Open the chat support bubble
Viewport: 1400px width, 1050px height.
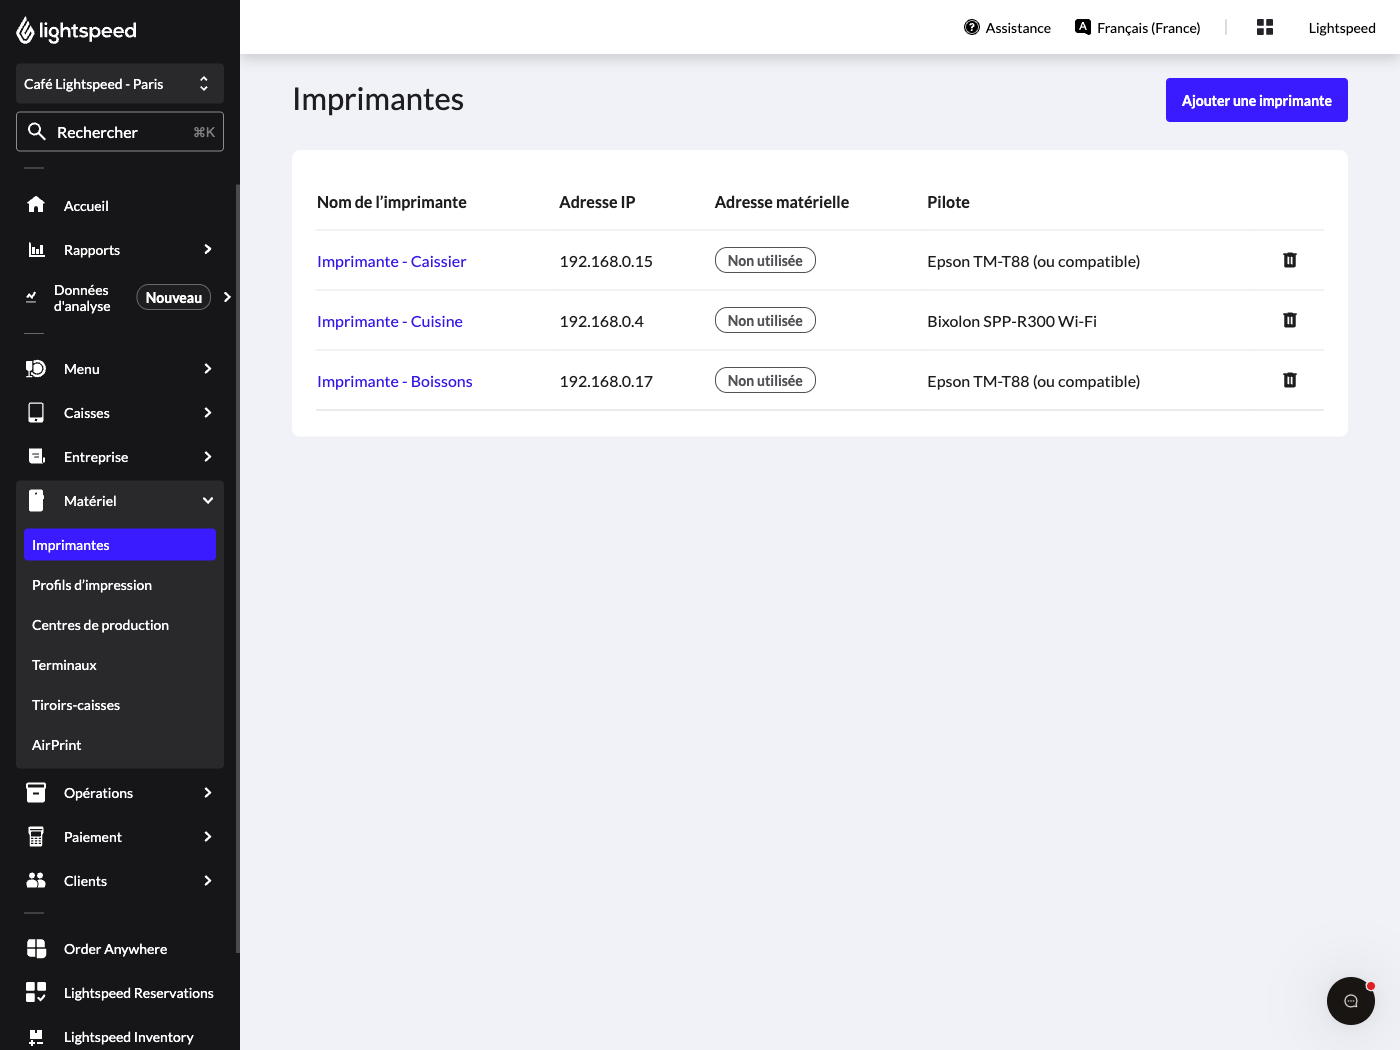1351,1001
